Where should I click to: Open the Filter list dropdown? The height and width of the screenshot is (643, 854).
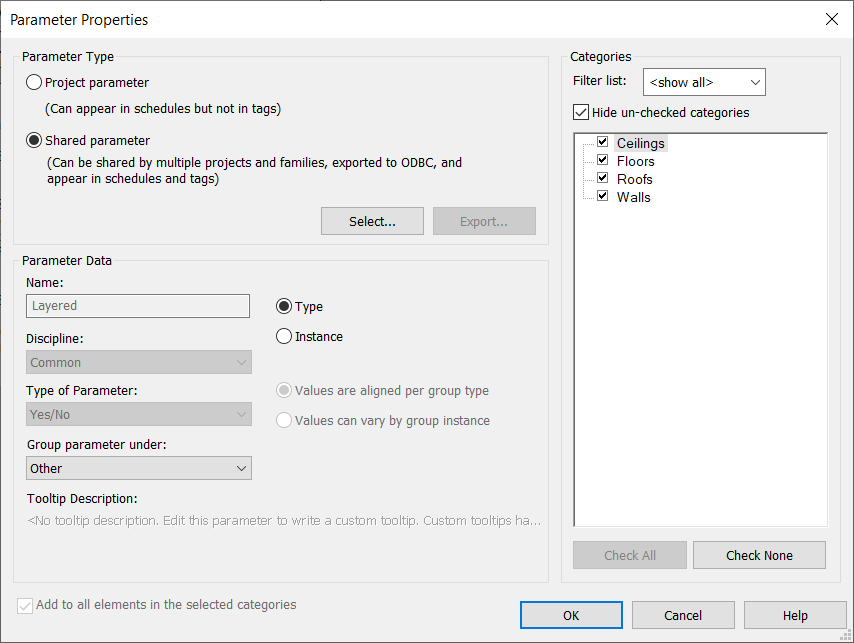point(704,82)
